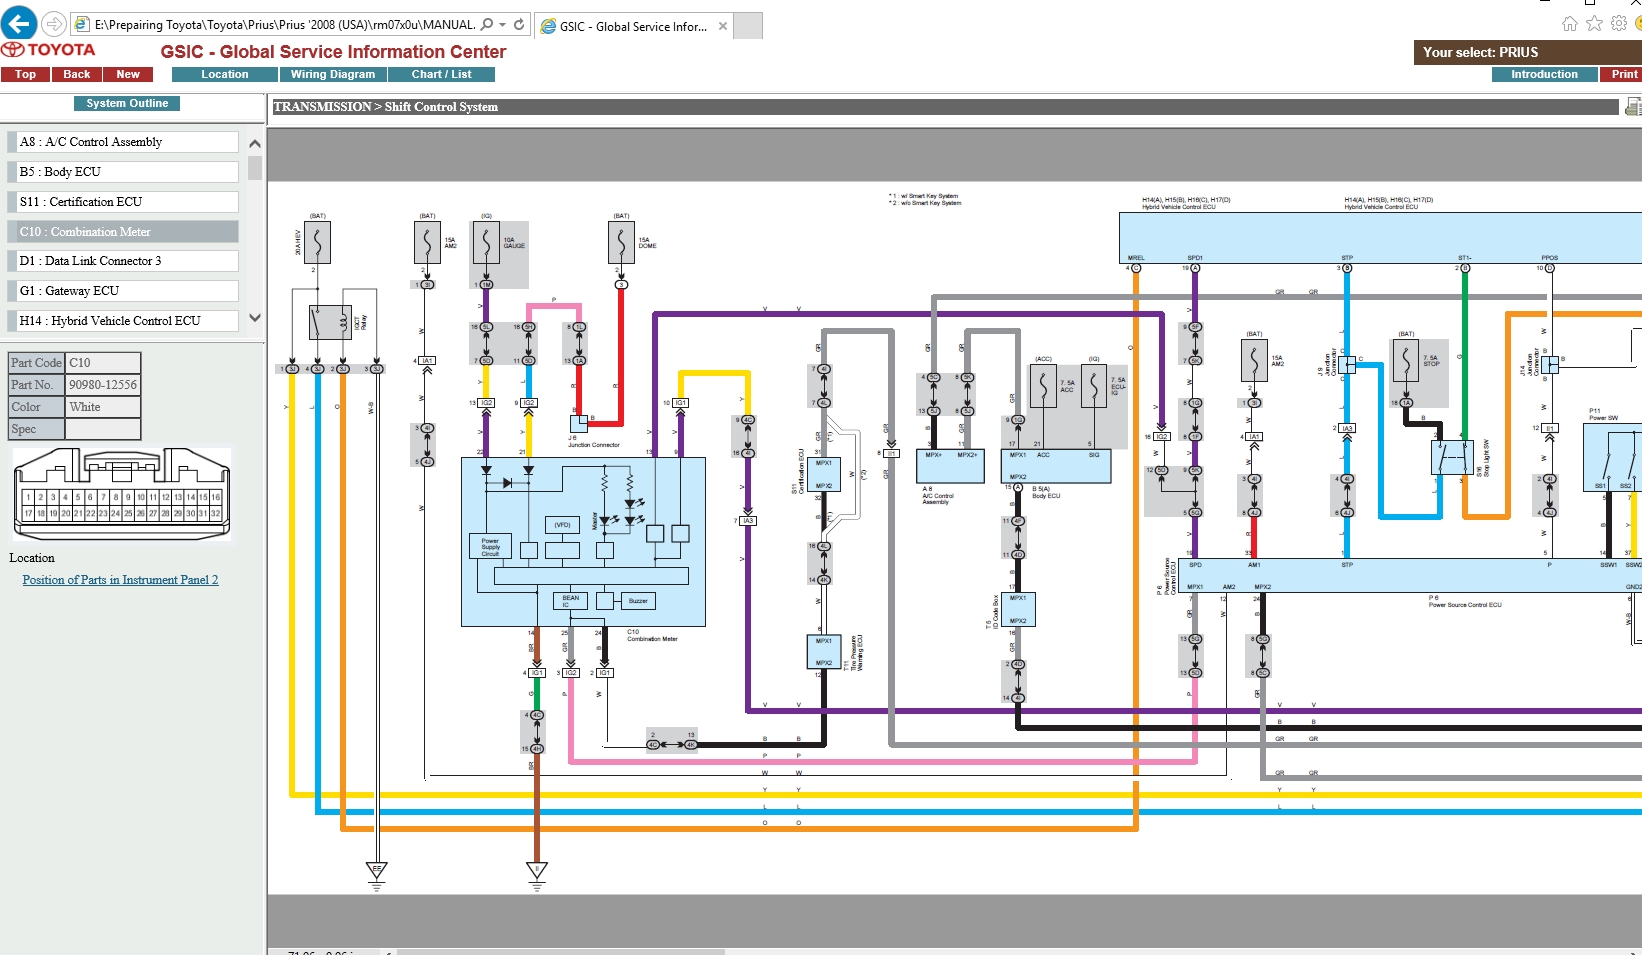Click the address bar URL field
This screenshot has height=955, width=1642.
click(285, 25)
